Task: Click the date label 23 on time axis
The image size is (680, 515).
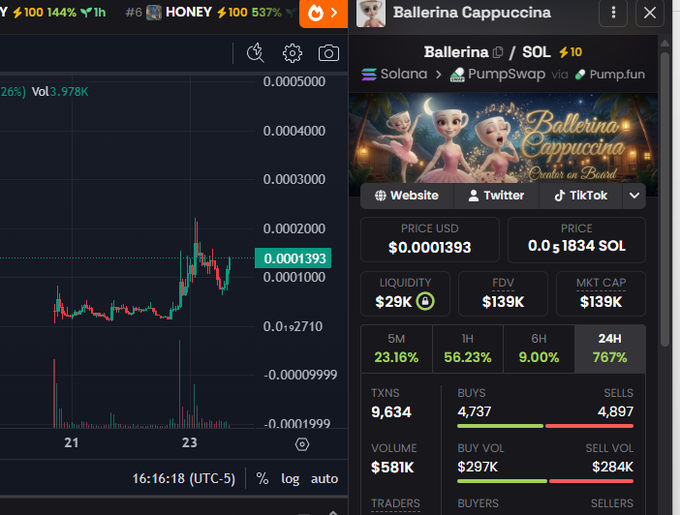Action: coord(190,443)
